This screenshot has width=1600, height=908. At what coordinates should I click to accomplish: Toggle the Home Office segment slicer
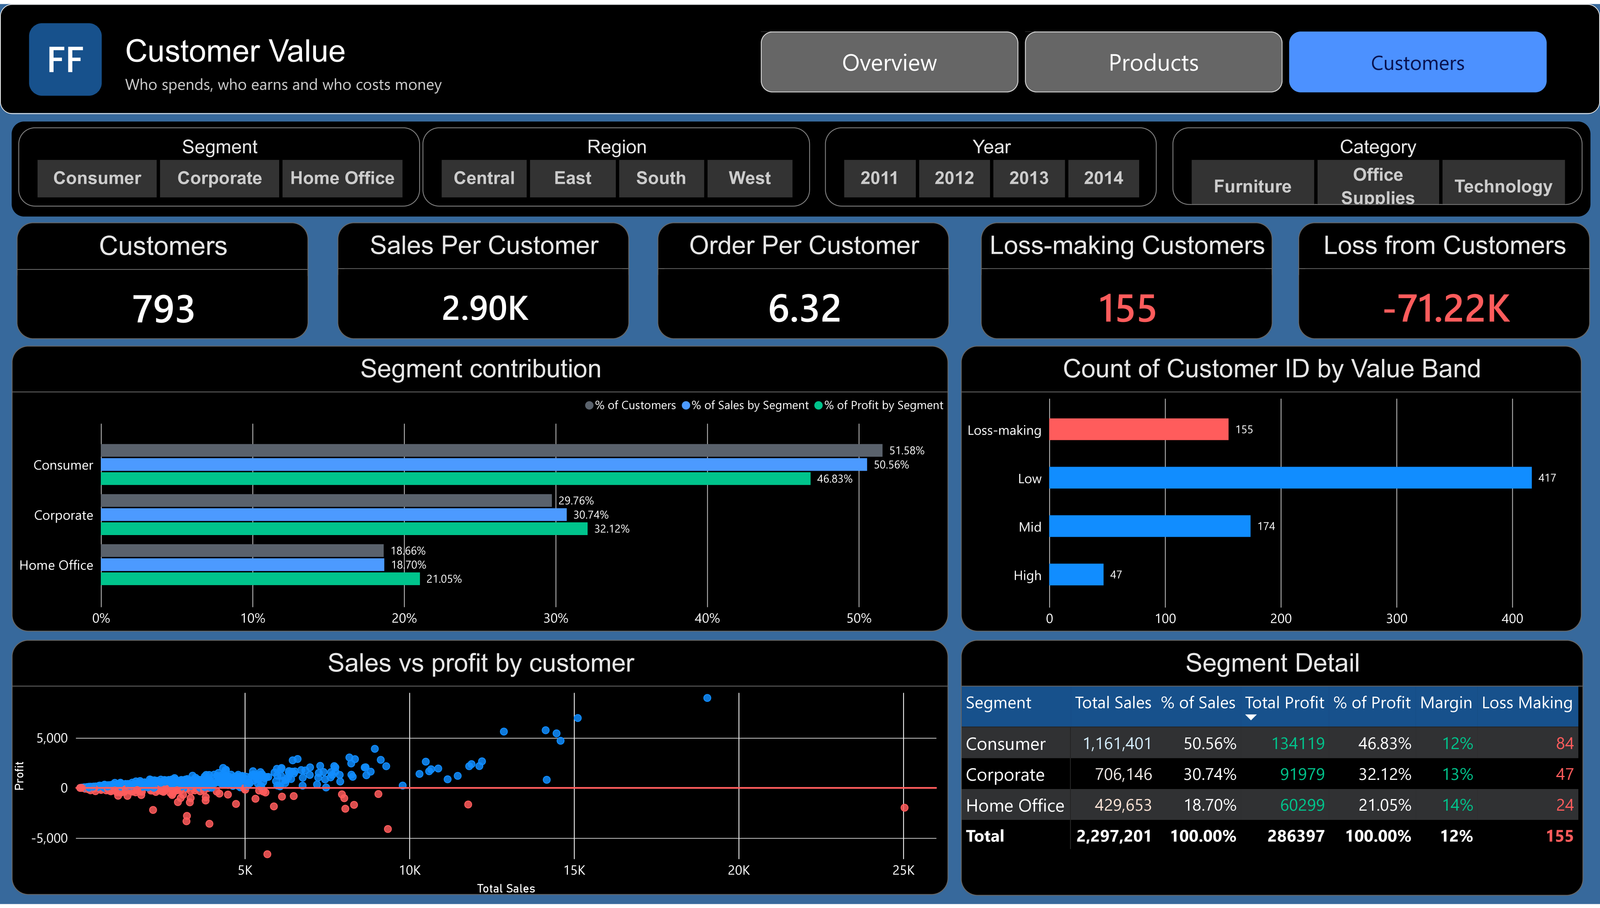342,178
